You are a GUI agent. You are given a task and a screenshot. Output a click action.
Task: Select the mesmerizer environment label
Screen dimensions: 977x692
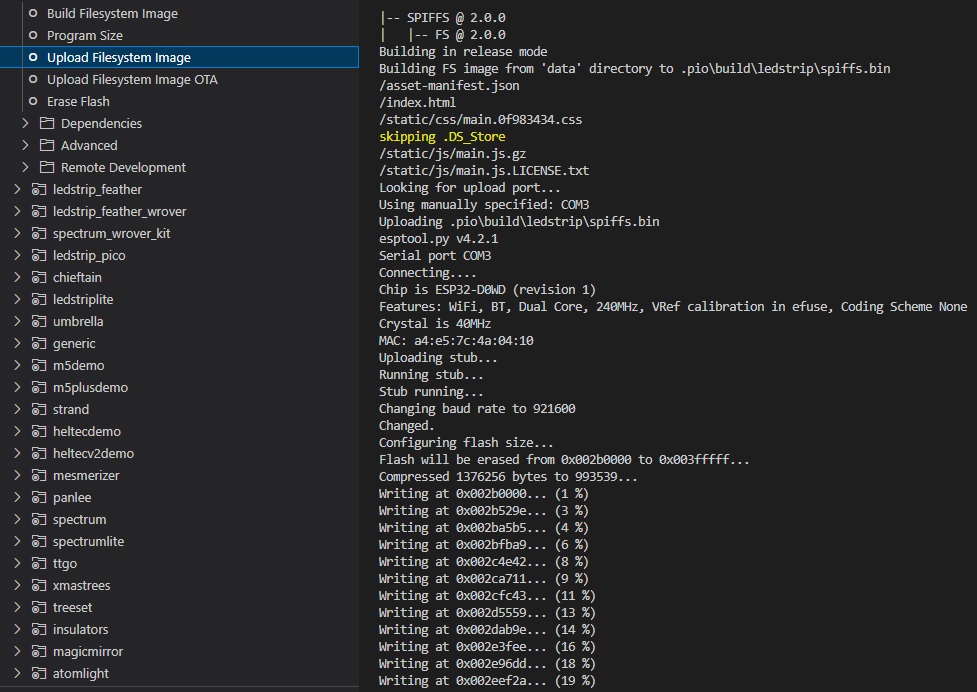pyautogui.click(x=86, y=475)
